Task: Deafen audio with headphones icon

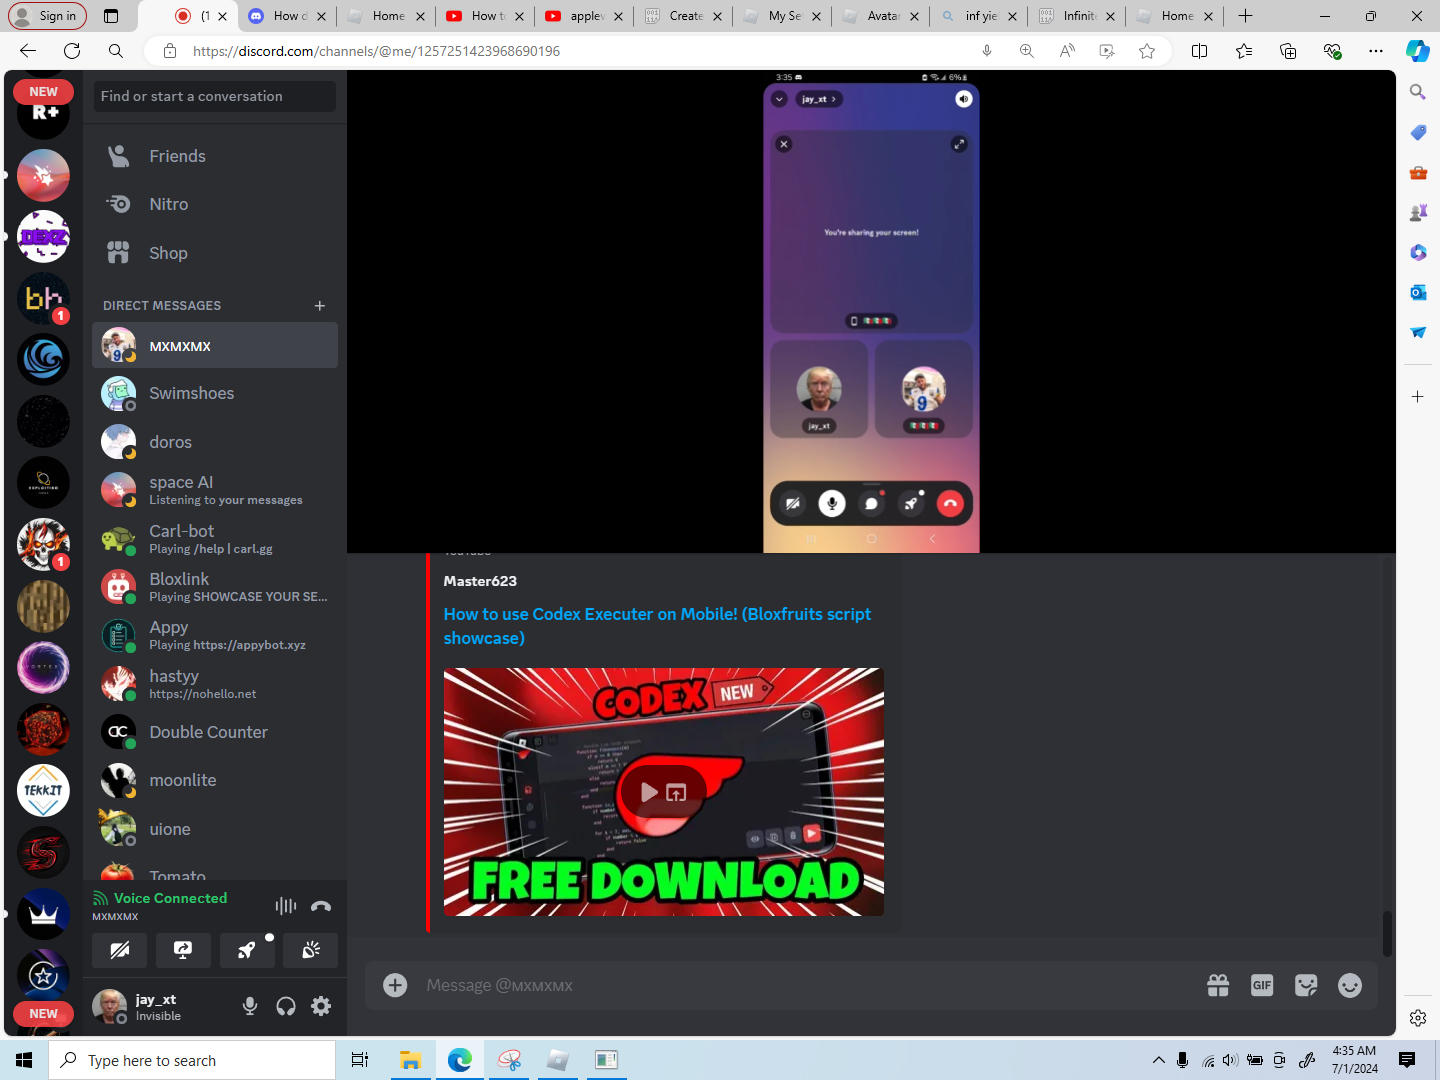Action: pyautogui.click(x=286, y=1006)
